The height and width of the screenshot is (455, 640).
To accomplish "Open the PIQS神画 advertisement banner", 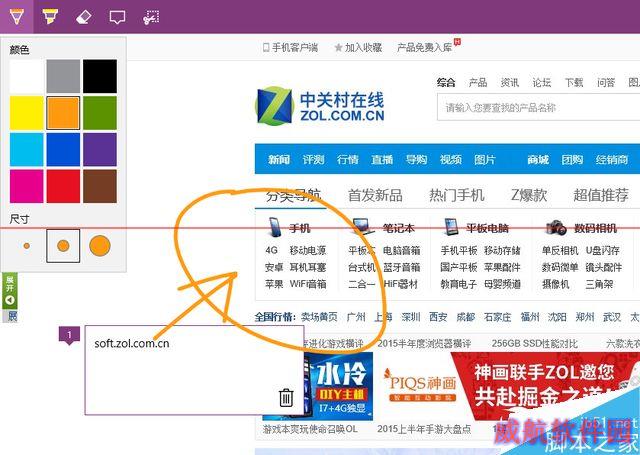I will click(x=420, y=384).
